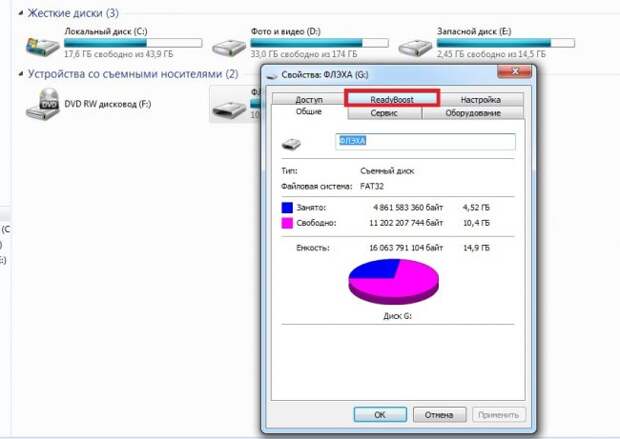This screenshot has height=439, width=620.
Task: Click the Локальный диск (C:) label
Action: [106, 31]
